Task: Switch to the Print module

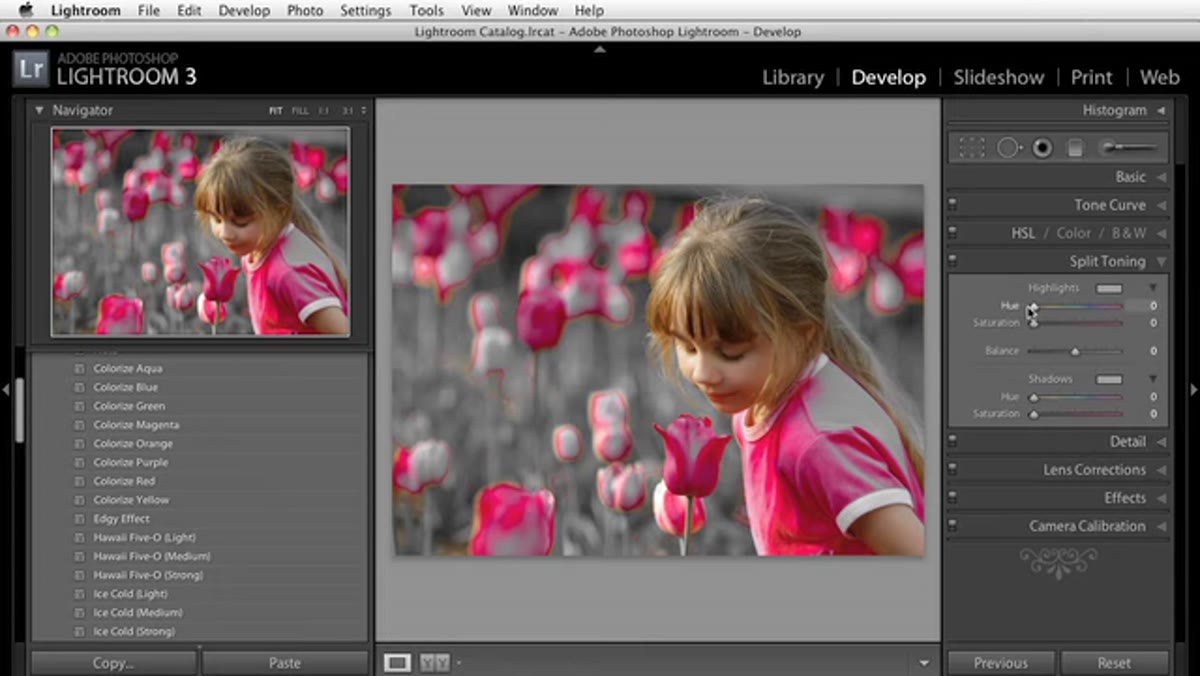Action: click(1091, 77)
